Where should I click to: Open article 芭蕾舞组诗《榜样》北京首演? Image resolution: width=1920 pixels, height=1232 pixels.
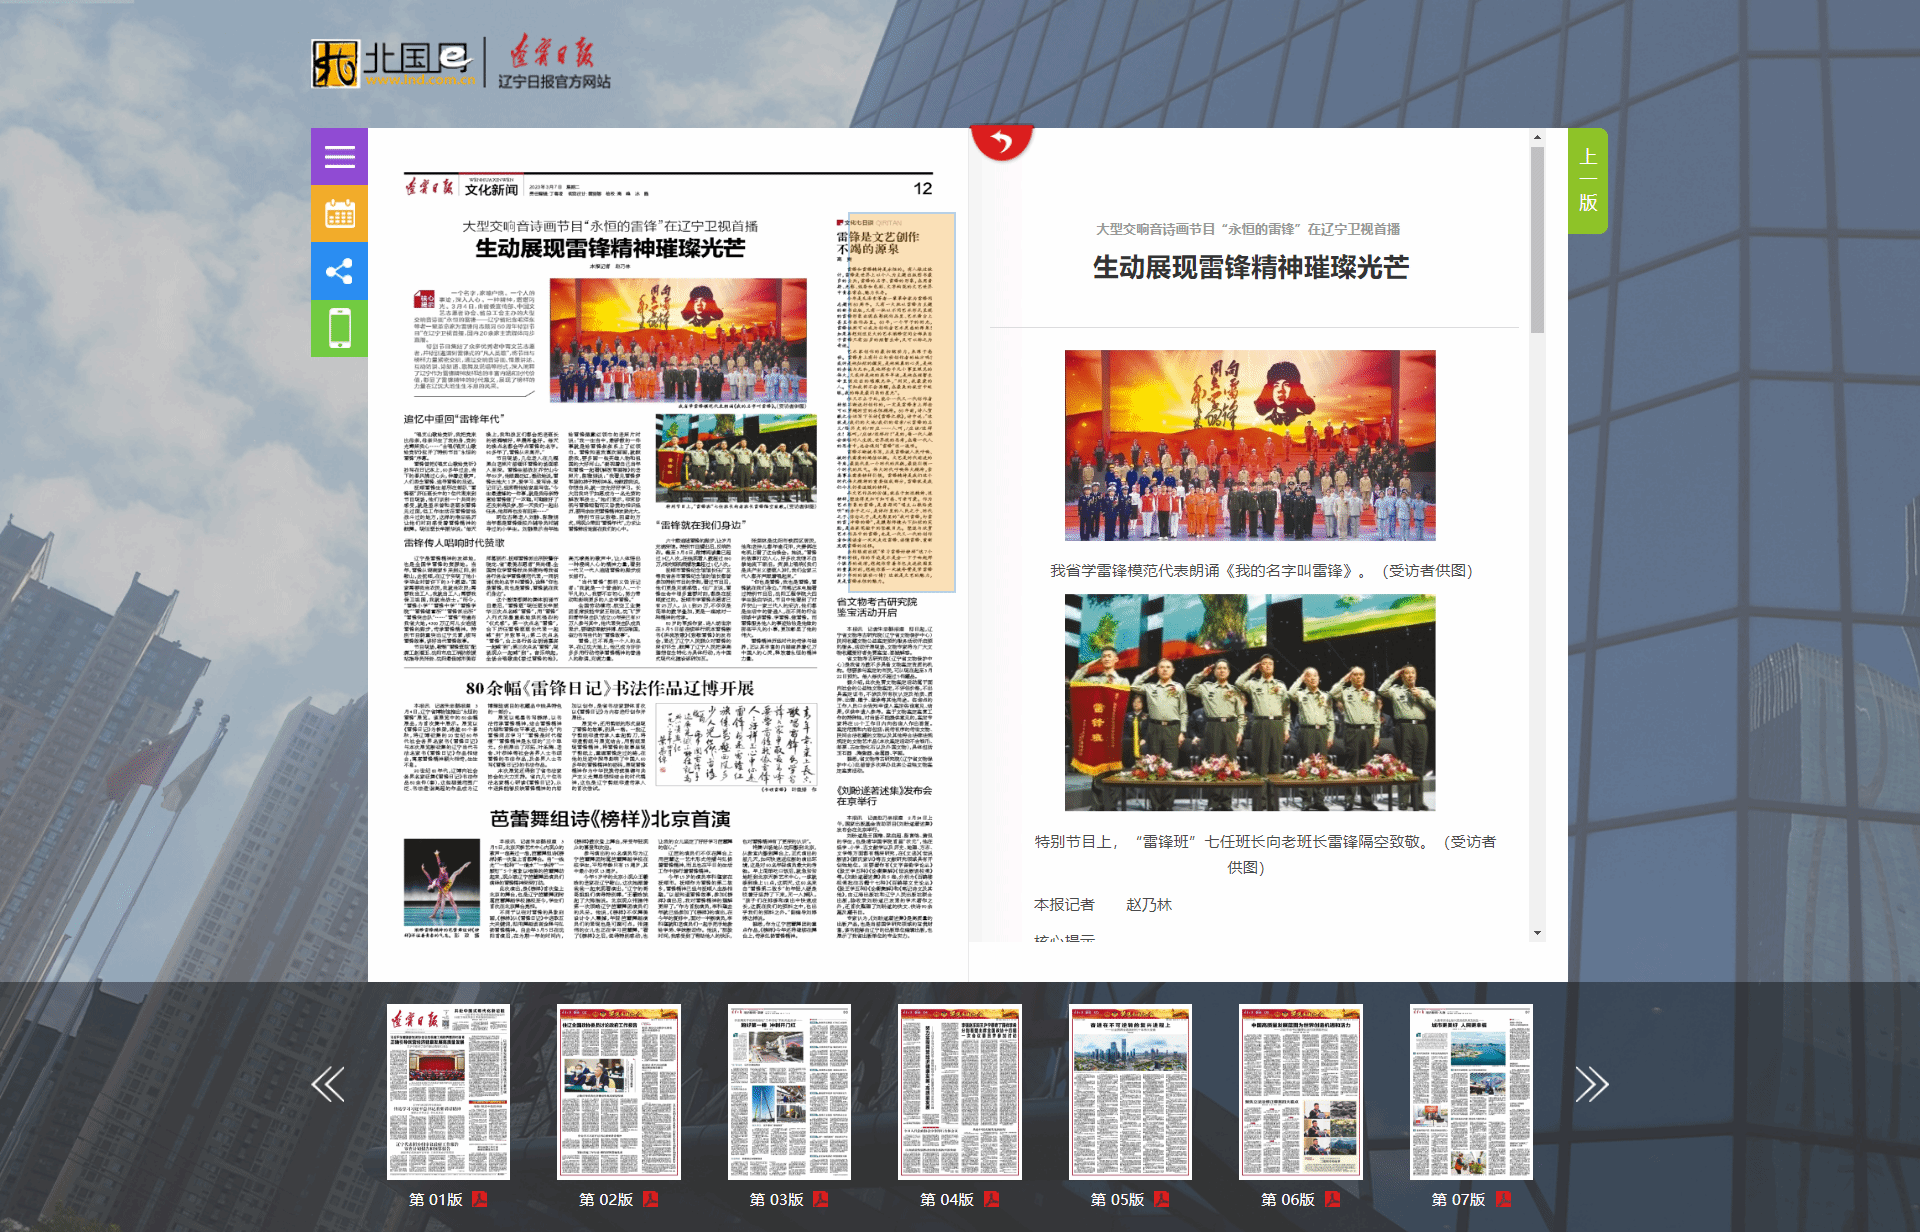pyautogui.click(x=609, y=819)
